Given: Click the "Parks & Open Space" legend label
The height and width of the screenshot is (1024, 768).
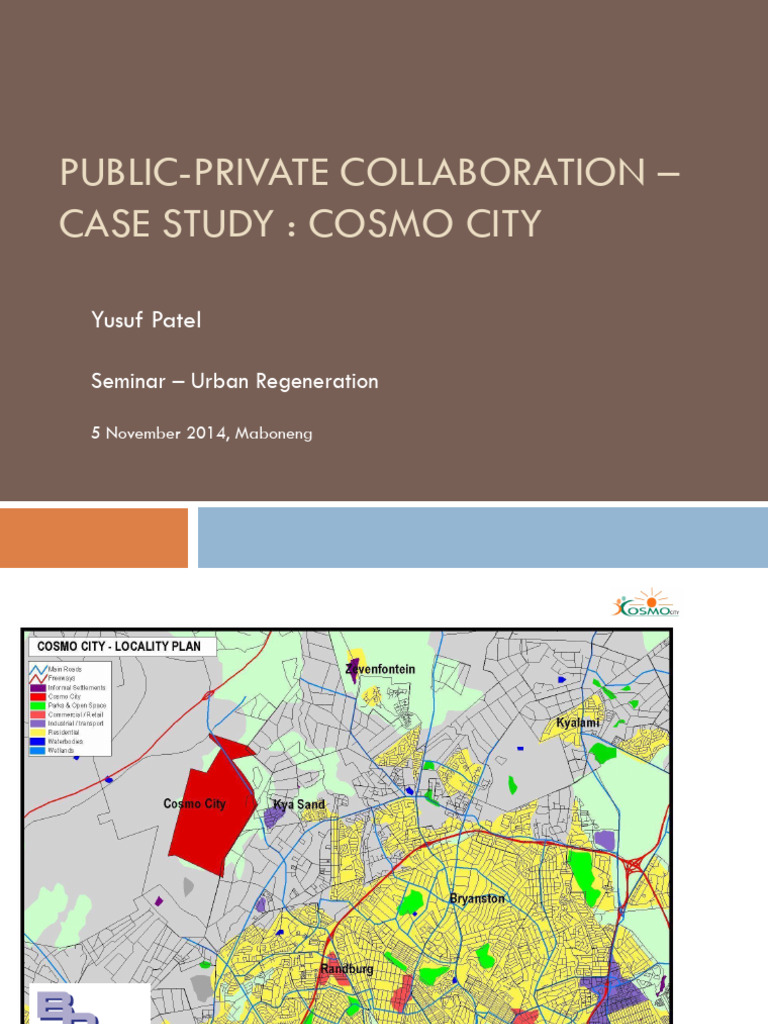Looking at the screenshot, I should tap(77, 705).
